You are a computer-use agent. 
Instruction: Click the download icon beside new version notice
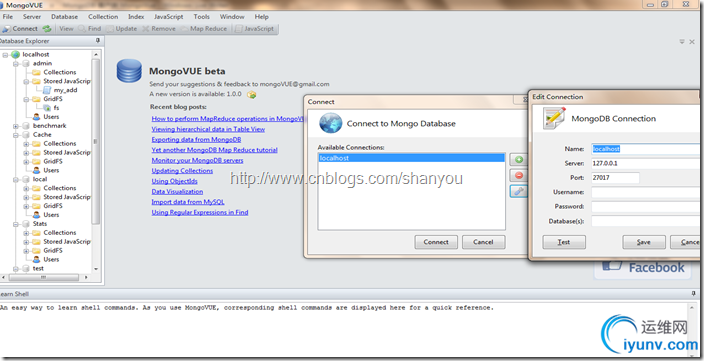pyautogui.click(x=252, y=94)
